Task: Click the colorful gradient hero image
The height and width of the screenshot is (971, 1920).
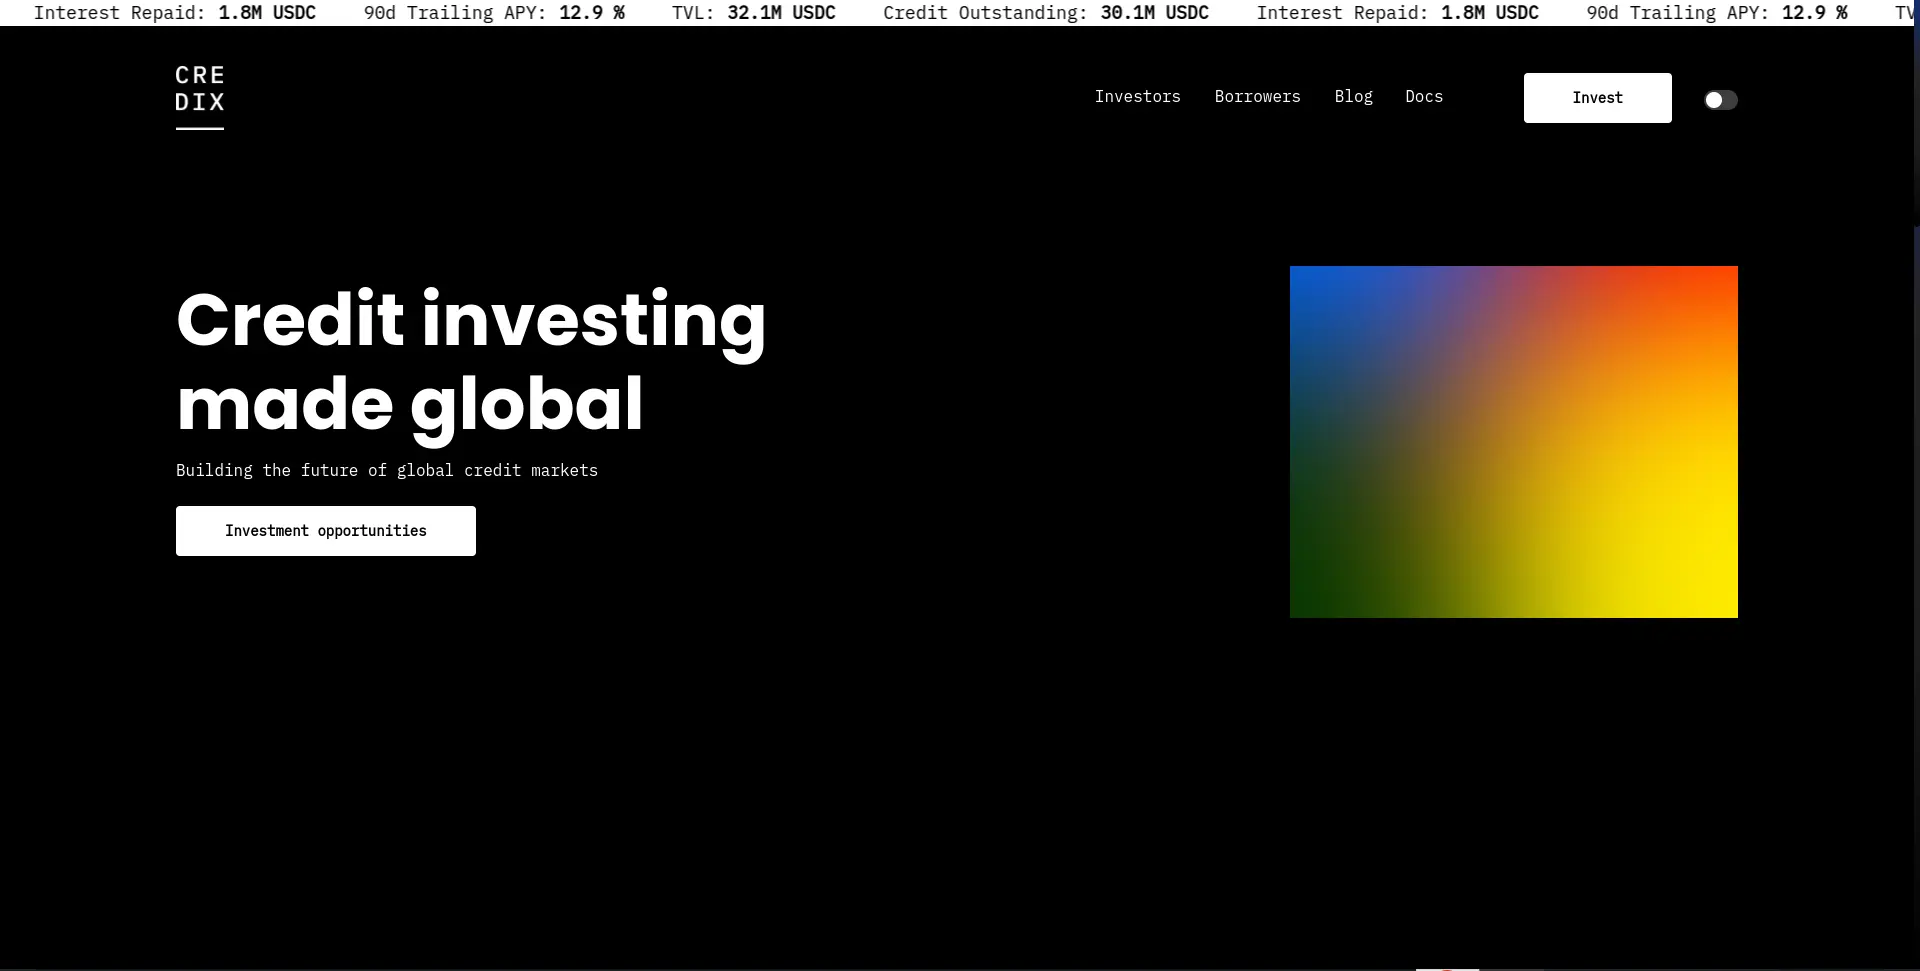Action: 1513,441
